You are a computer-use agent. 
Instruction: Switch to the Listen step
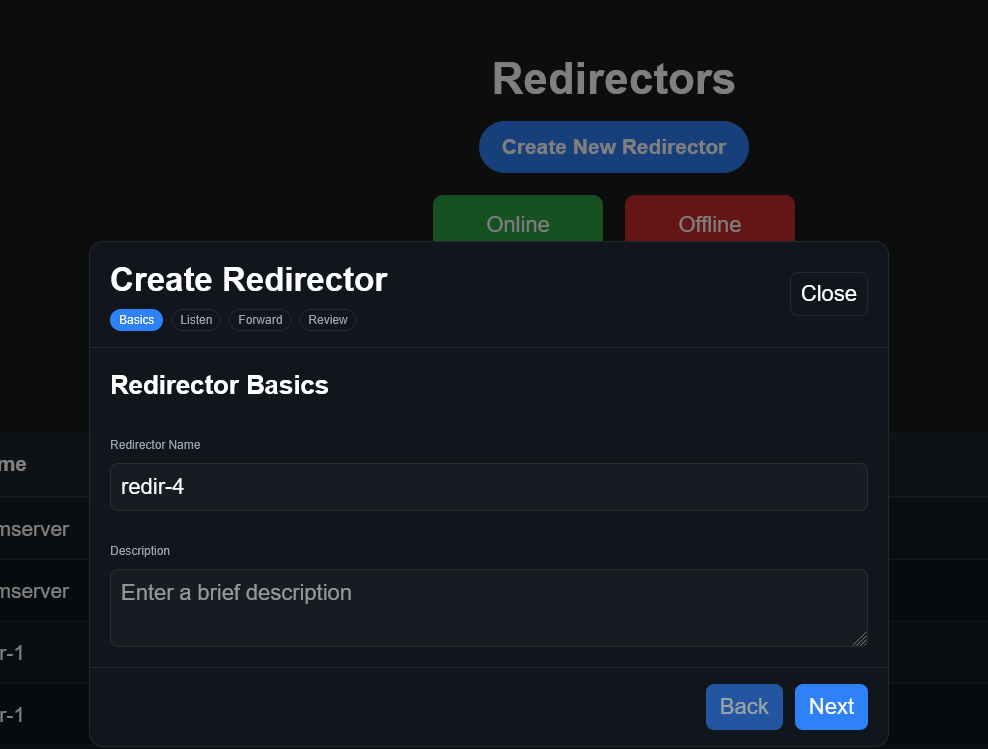[x=196, y=320]
